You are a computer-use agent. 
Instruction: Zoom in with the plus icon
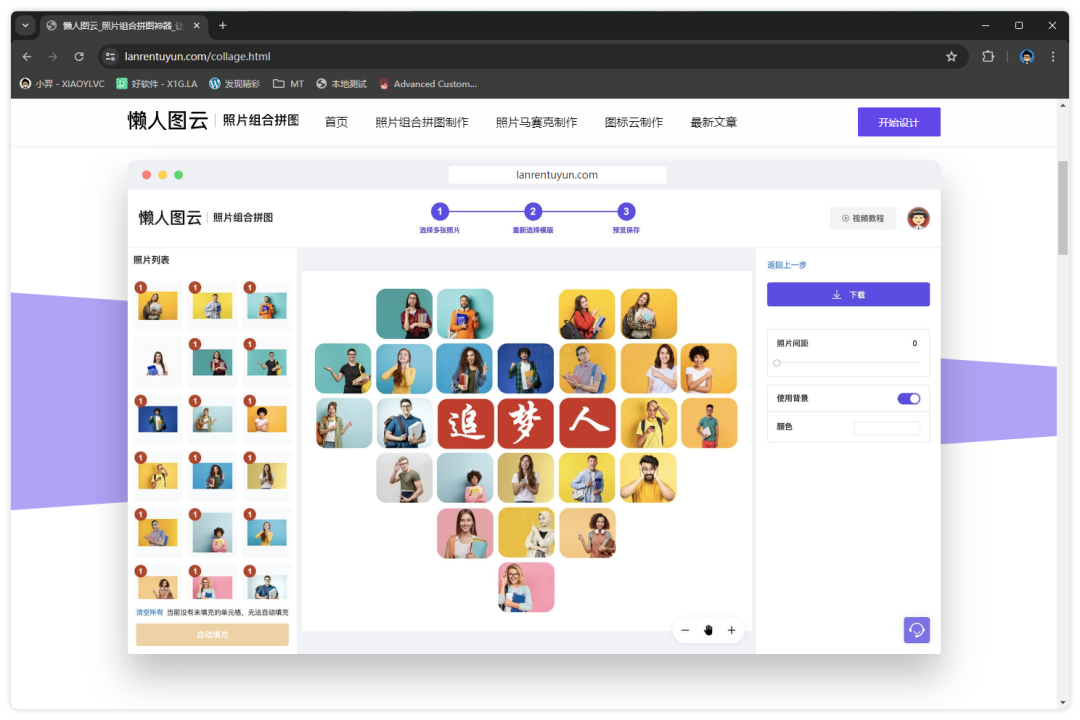(x=731, y=630)
